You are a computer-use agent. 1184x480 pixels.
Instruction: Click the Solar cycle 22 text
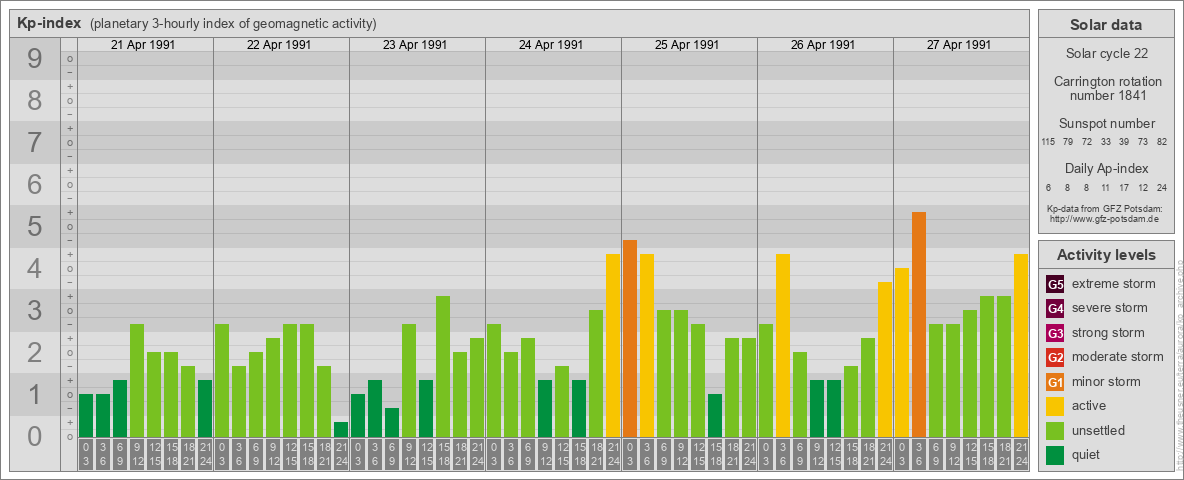click(x=1105, y=54)
